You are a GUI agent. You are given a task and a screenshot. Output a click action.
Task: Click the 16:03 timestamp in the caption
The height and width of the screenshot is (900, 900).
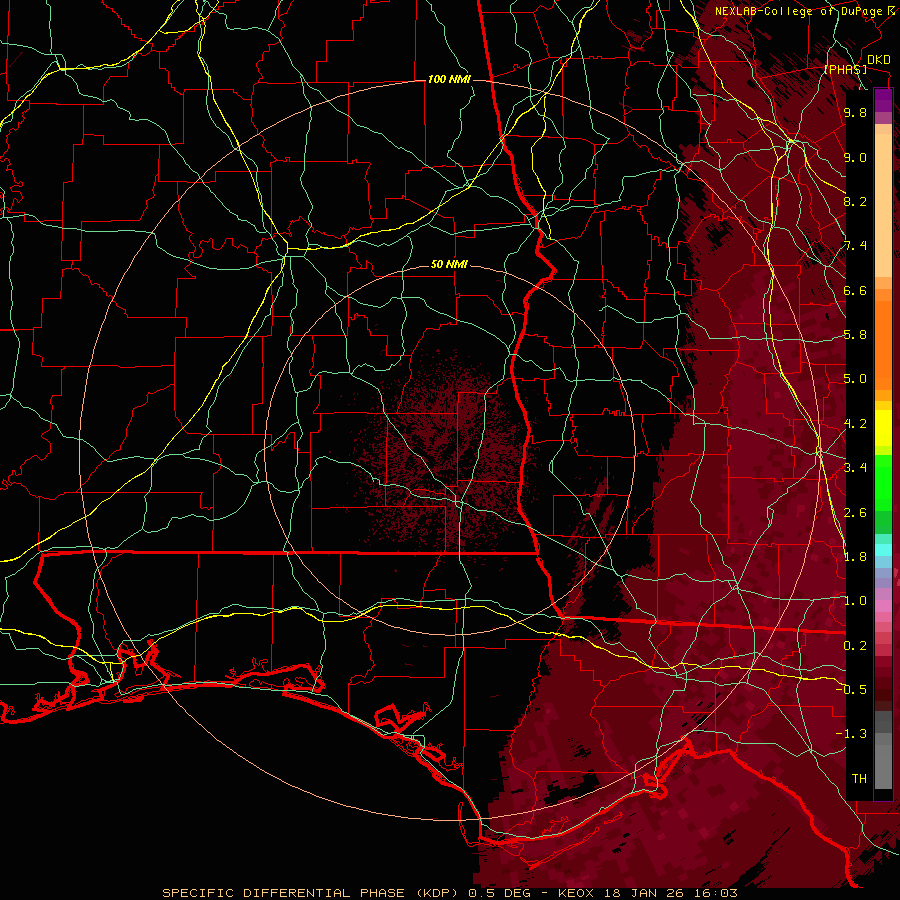717,893
